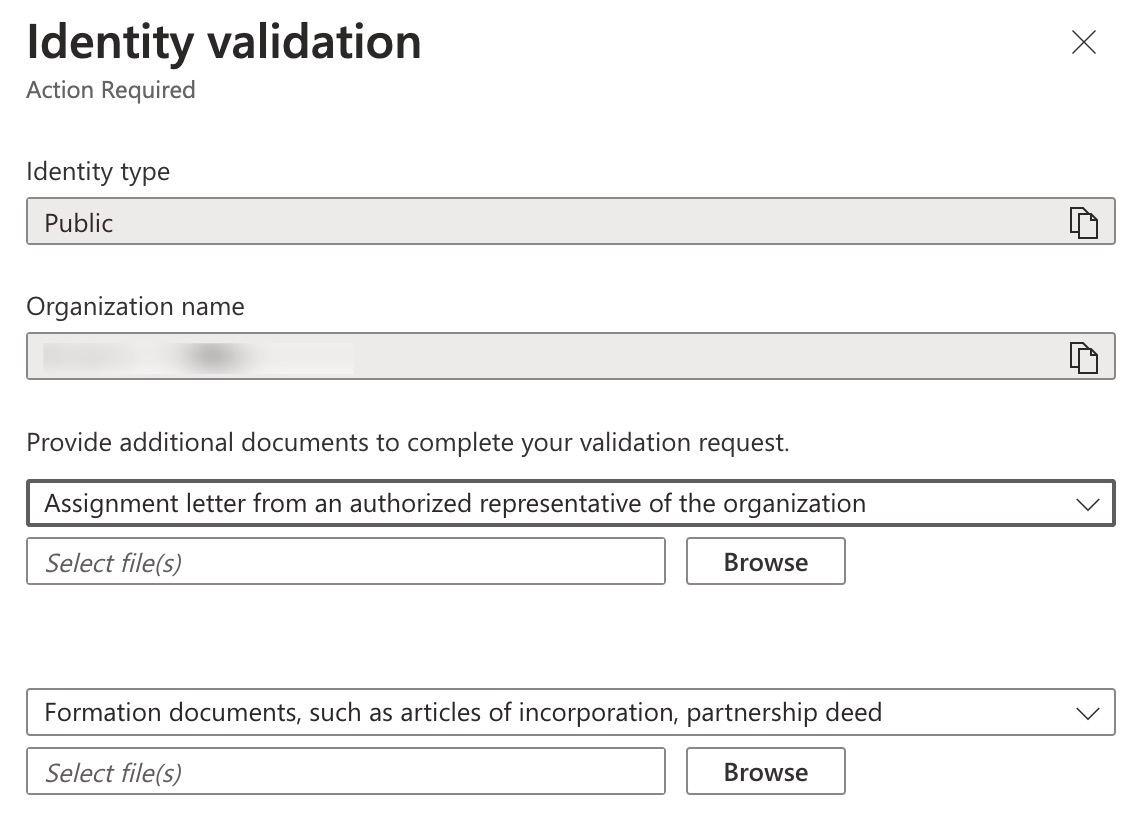
Task: Select the first Select file(s) input field
Action: [x=345, y=561]
